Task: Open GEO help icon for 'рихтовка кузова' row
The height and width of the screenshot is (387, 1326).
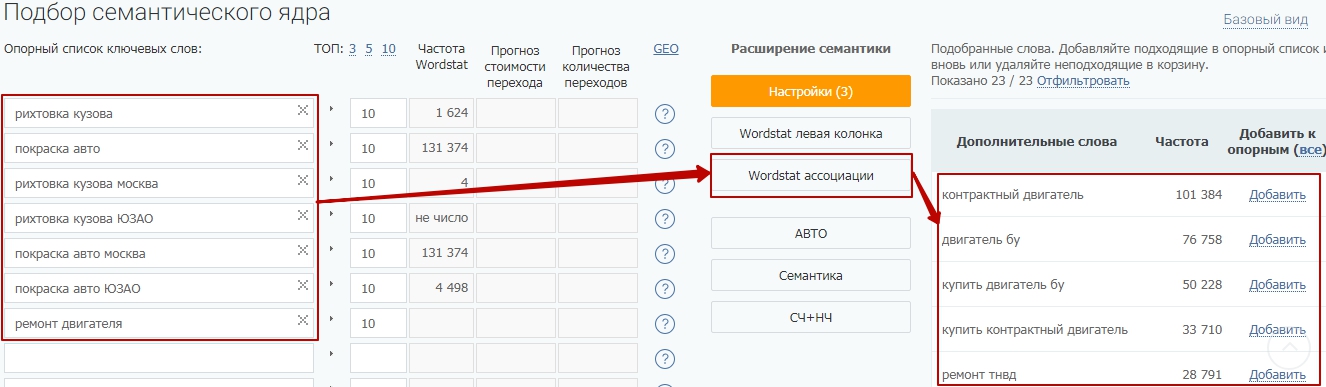Action: click(665, 114)
